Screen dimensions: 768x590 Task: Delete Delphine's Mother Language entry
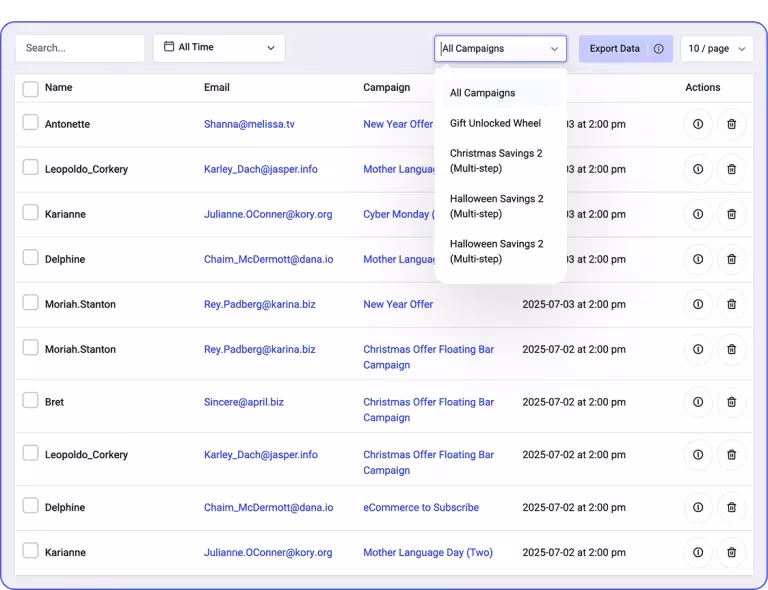[731, 260]
